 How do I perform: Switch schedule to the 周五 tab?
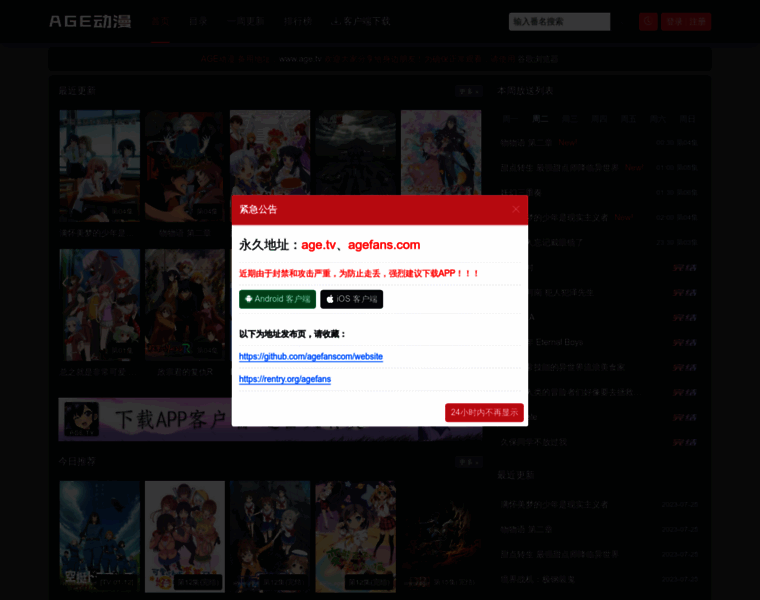(629, 119)
